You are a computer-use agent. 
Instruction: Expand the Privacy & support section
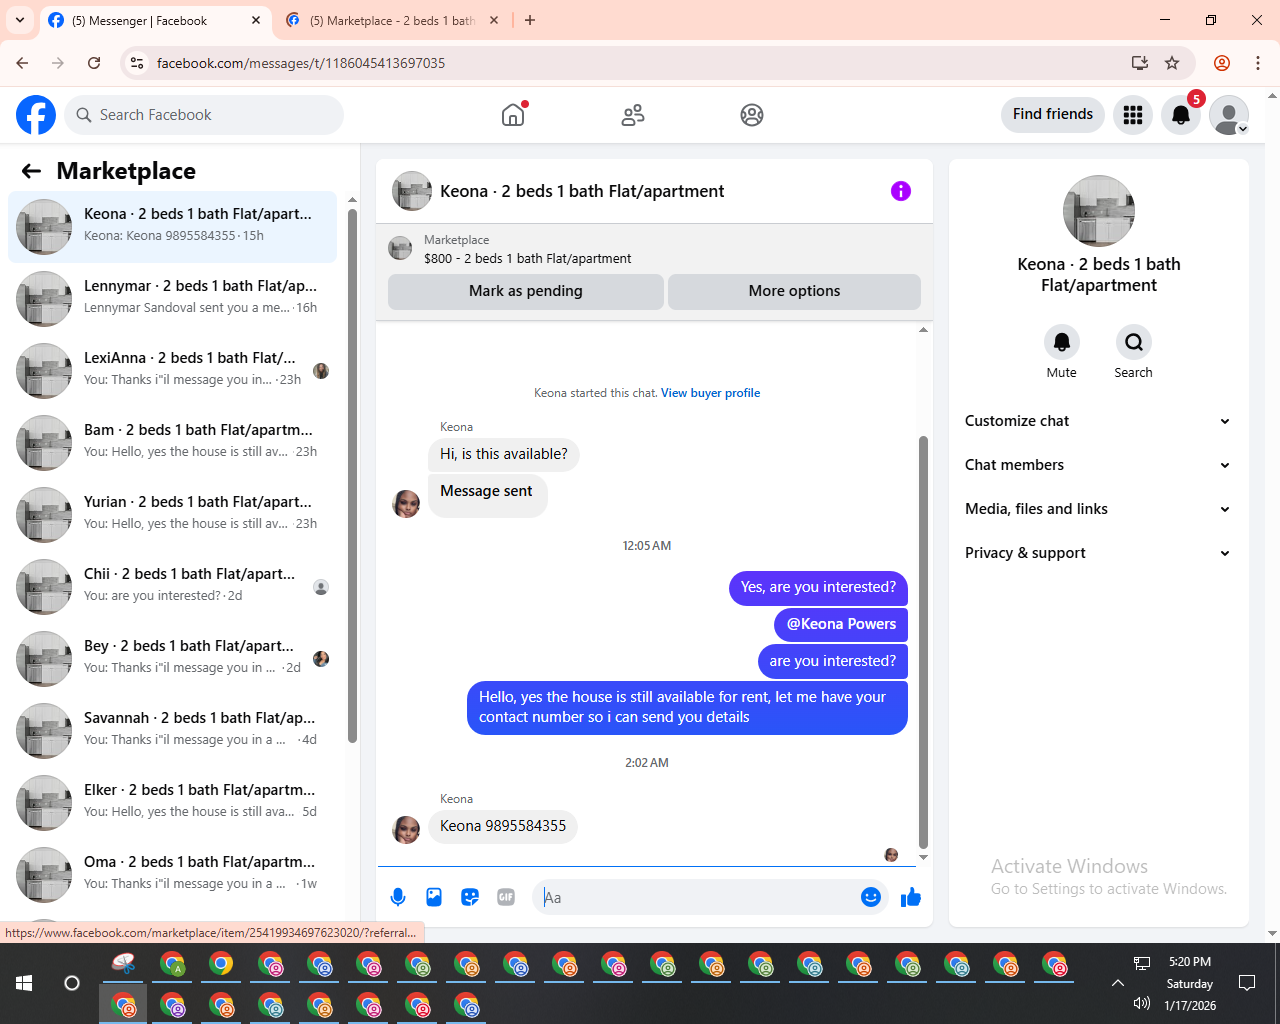[x=1098, y=553]
